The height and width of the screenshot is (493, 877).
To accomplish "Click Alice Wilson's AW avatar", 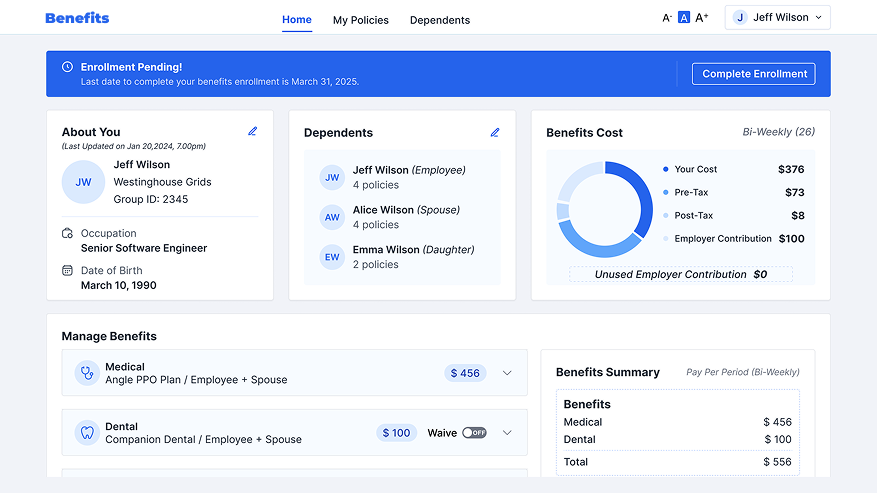I will pyautogui.click(x=332, y=217).
